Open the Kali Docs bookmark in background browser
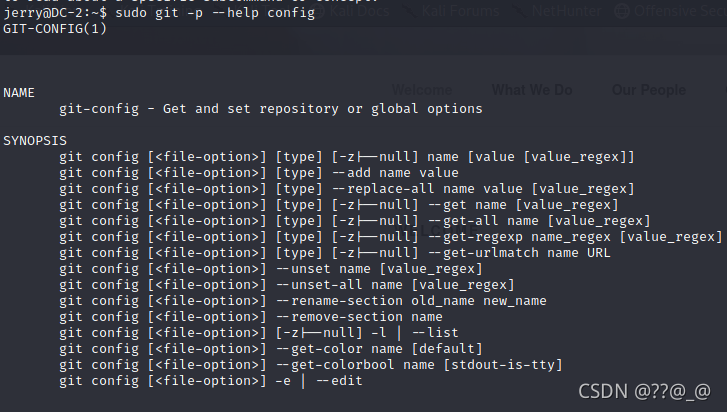Viewport: 727px width, 412px height. (352, 11)
